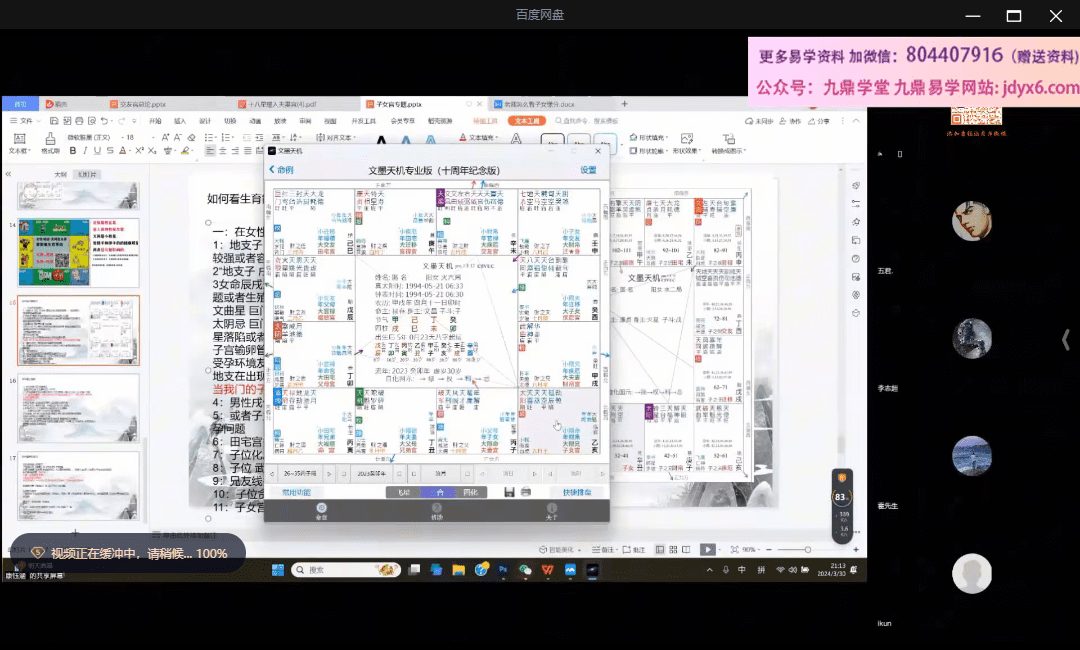The image size is (1080, 650).
Task: Open the WPS Office taskbar icon
Action: (548, 569)
